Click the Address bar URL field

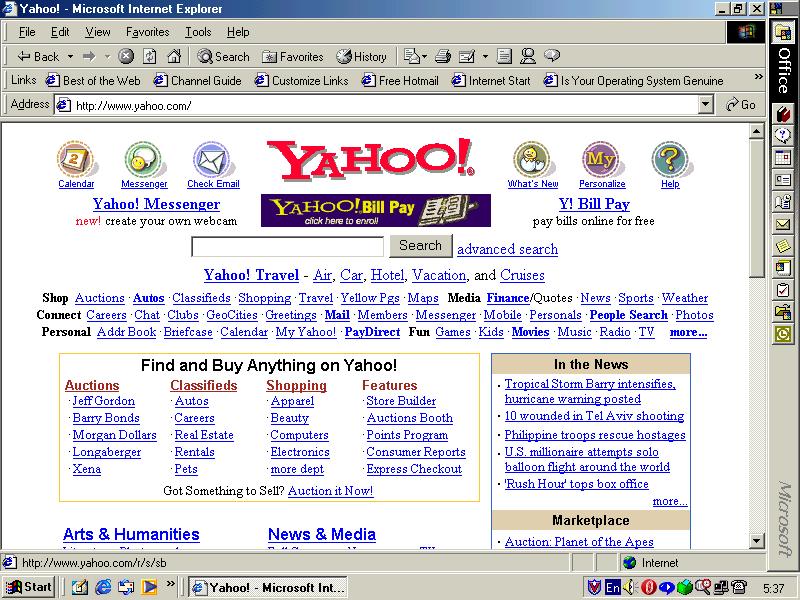tap(378, 105)
